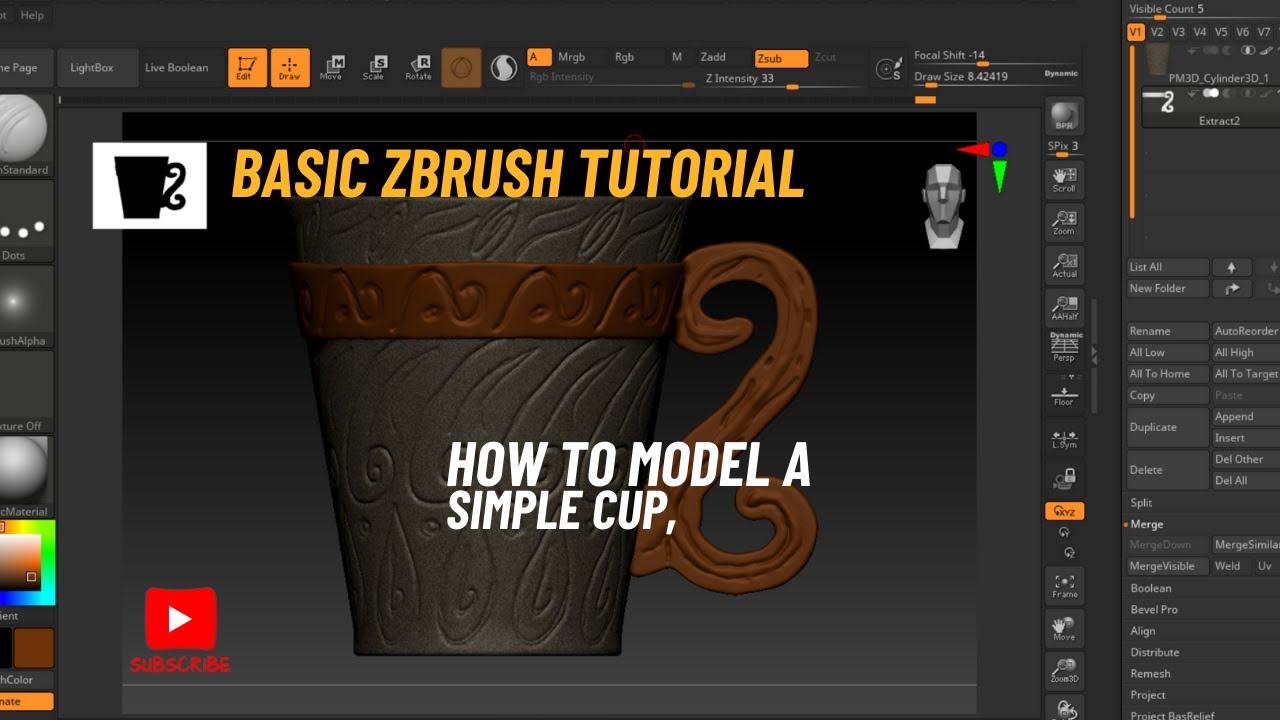Select the Scroll canvas tool
Viewport: 1280px width, 720px height.
[1064, 178]
